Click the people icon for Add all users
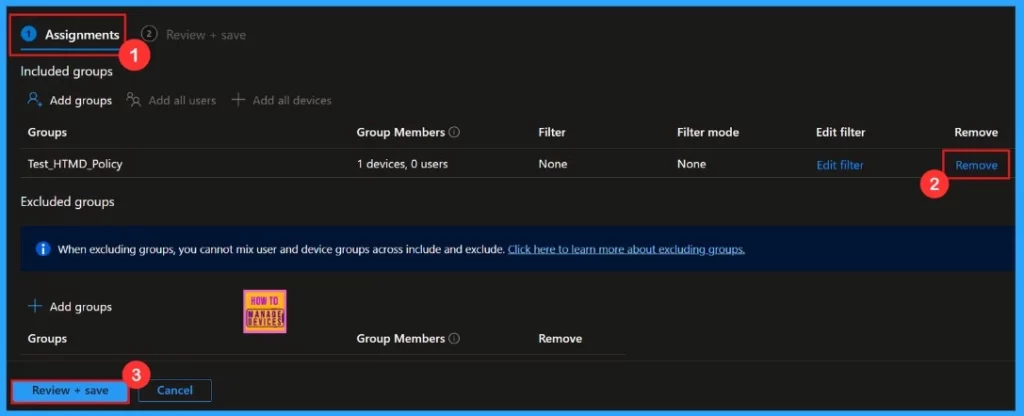1024x416 pixels. coord(134,99)
